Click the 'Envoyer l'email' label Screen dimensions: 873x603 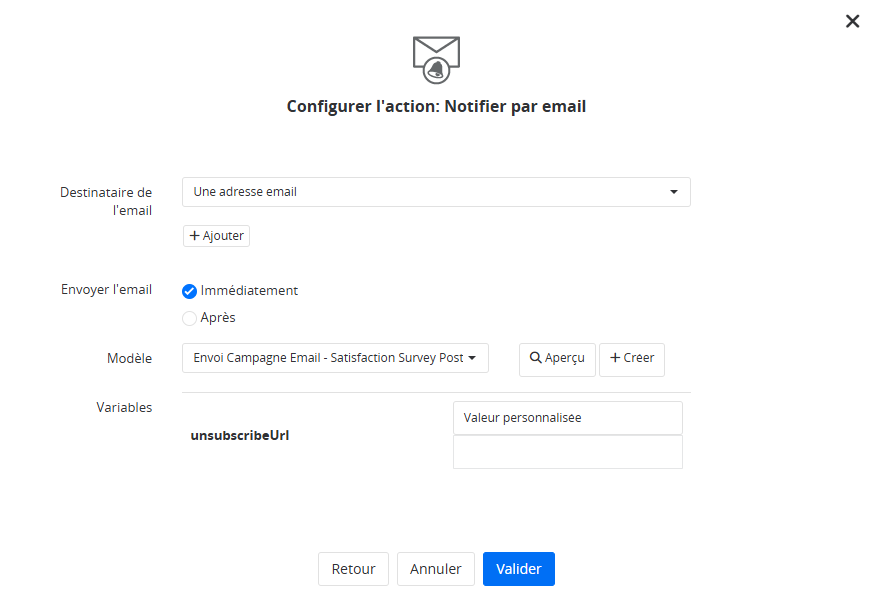point(106,290)
